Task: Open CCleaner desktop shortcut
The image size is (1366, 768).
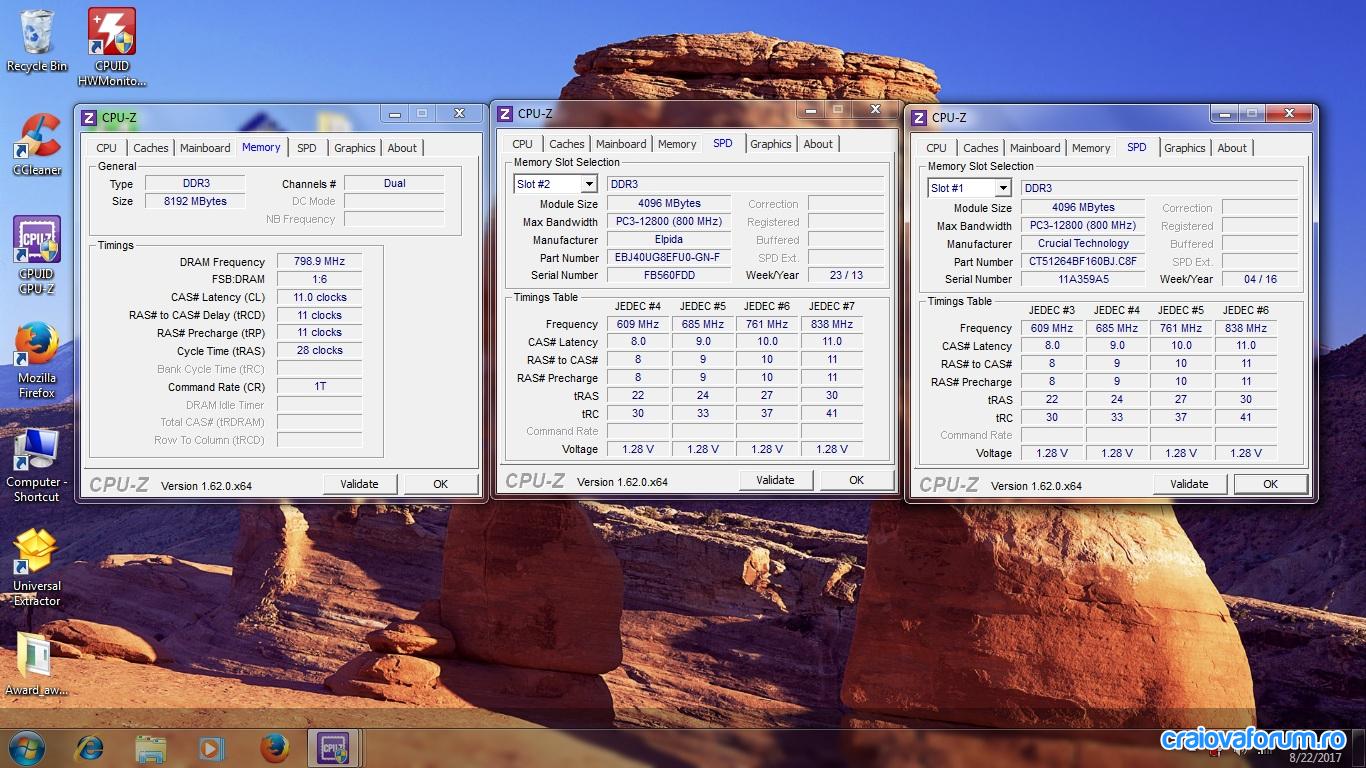Action: coord(37,143)
